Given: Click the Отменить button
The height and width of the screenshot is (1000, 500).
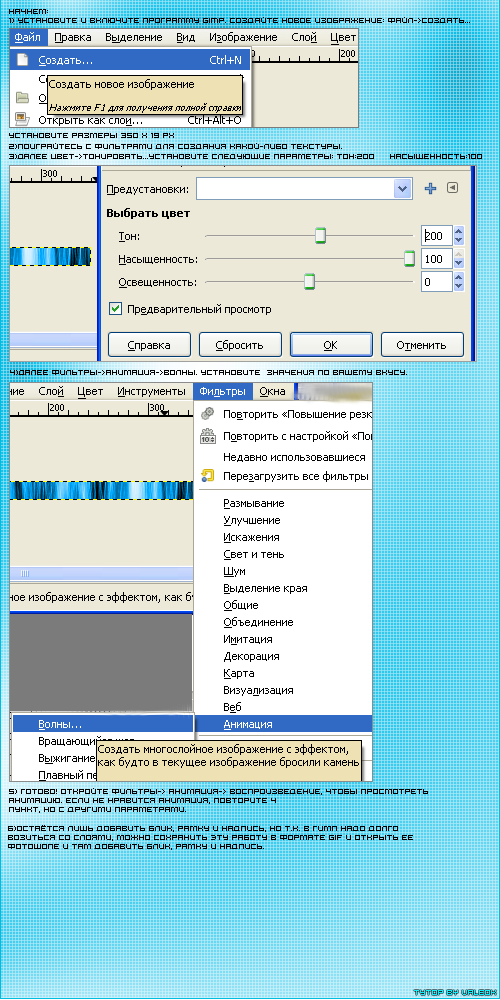Looking at the screenshot, I should tap(422, 345).
